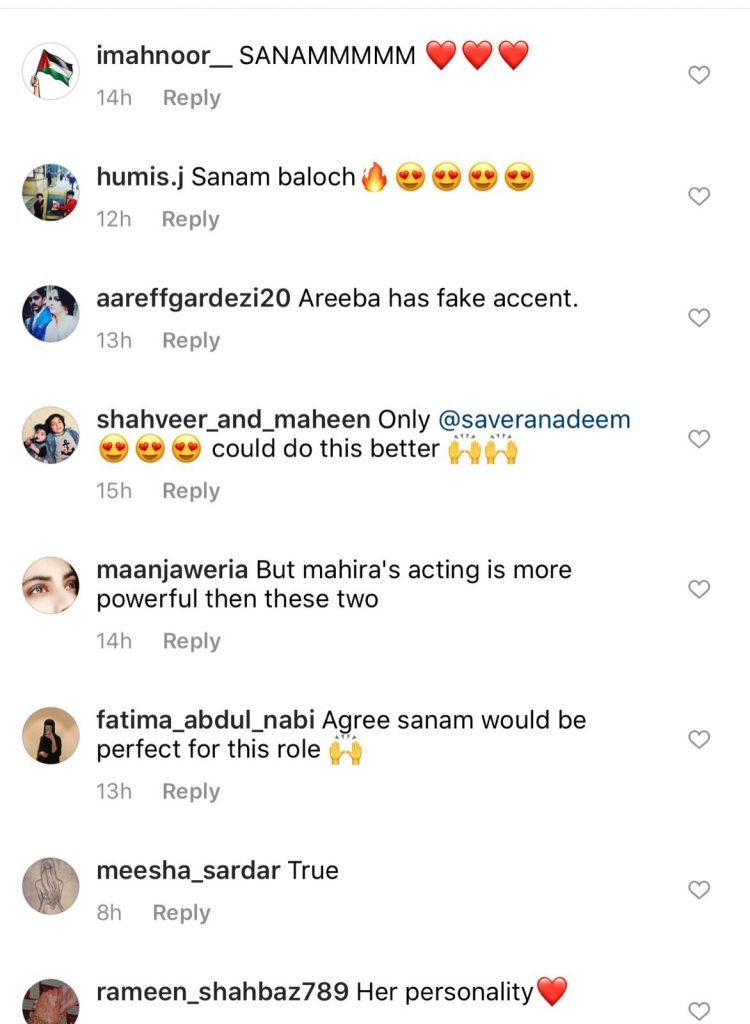Like meesha_sardar's True comment

tap(700, 890)
